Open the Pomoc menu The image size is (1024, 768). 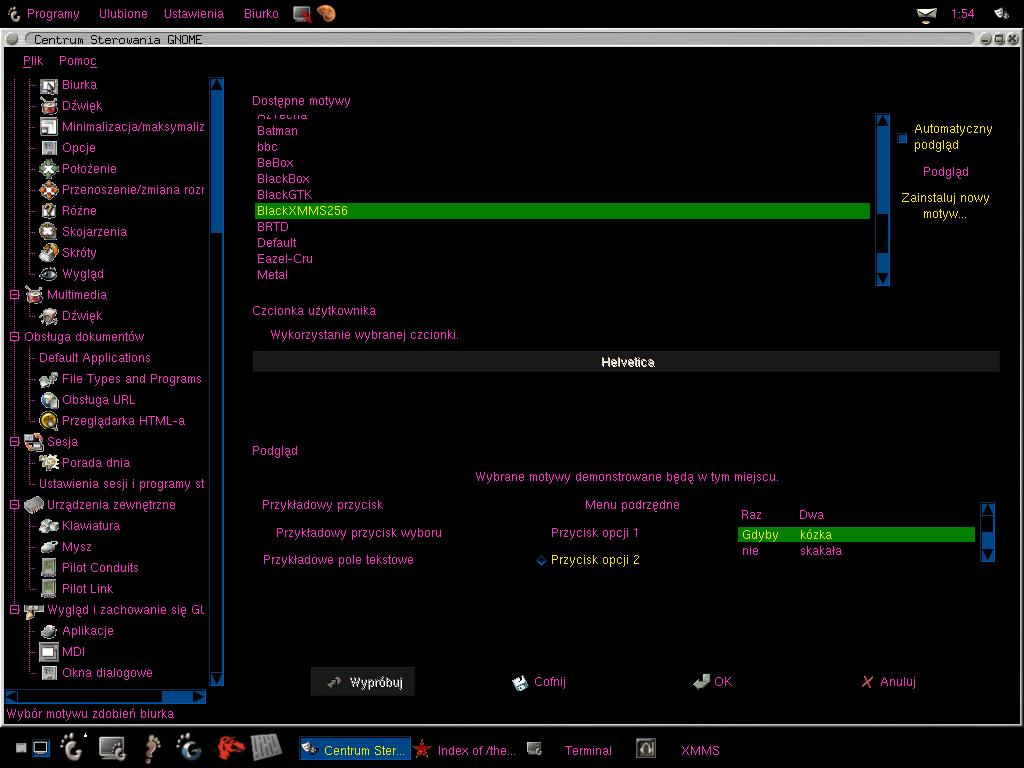click(78, 61)
